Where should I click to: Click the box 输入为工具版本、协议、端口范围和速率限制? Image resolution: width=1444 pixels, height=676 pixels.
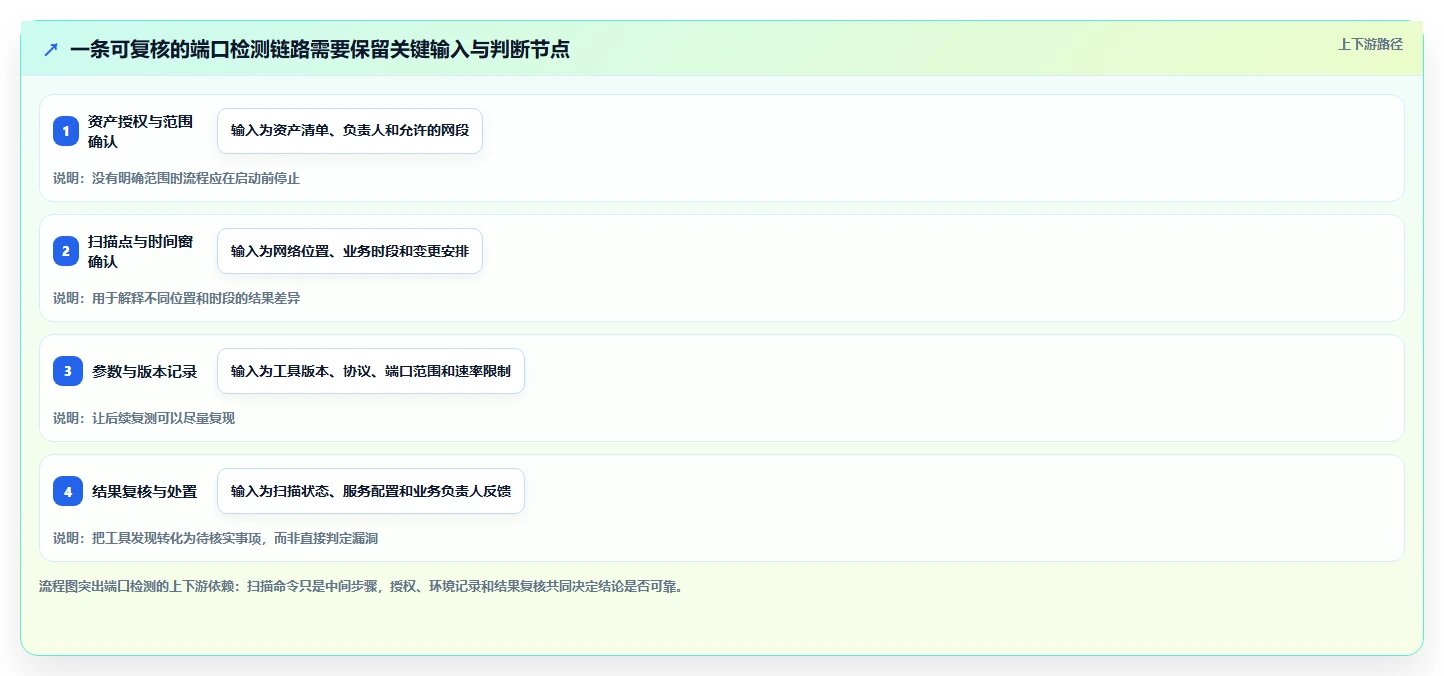(x=371, y=371)
